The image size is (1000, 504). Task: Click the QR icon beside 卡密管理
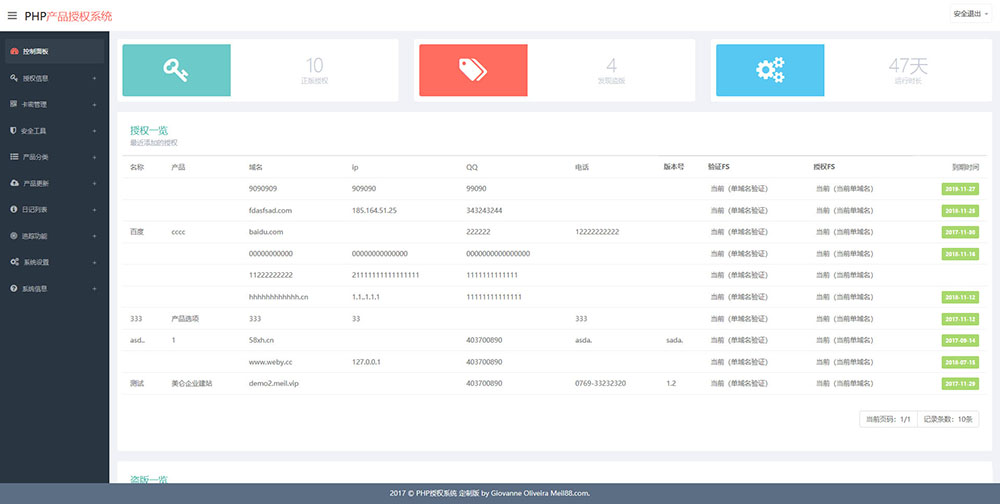[14, 104]
